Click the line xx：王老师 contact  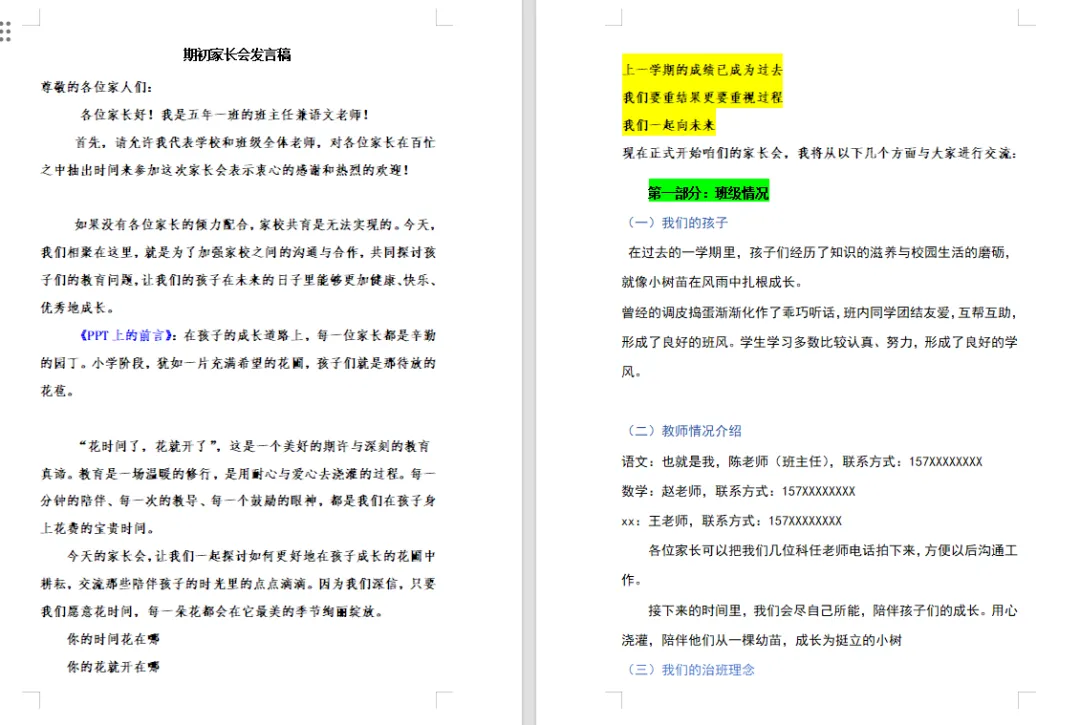coord(731,521)
